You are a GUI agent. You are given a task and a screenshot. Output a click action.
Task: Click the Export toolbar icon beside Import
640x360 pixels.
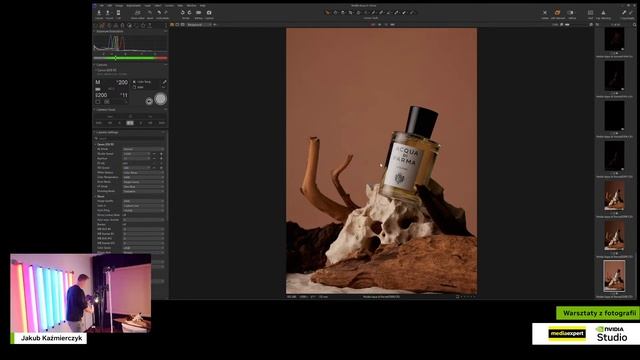[109, 13]
